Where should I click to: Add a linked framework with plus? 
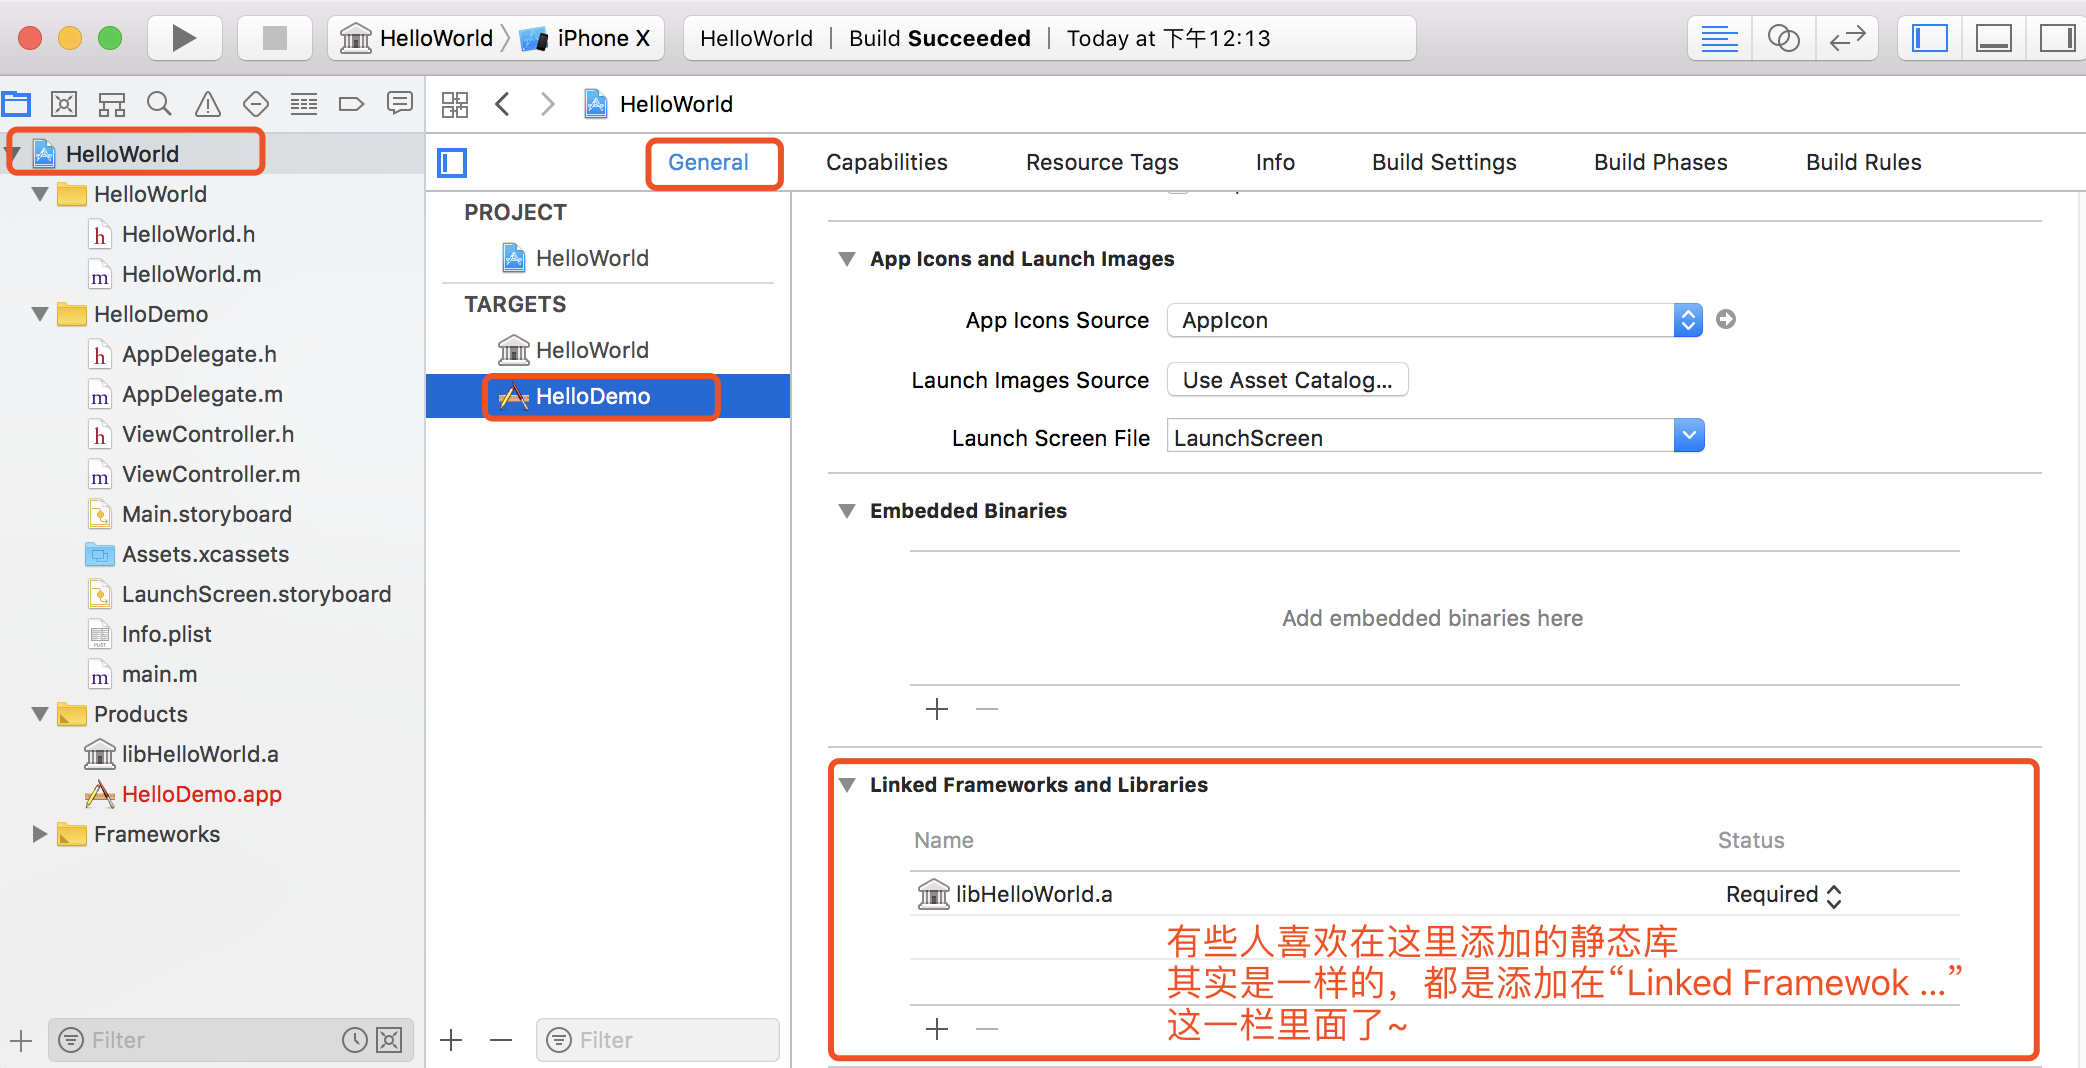[937, 1029]
